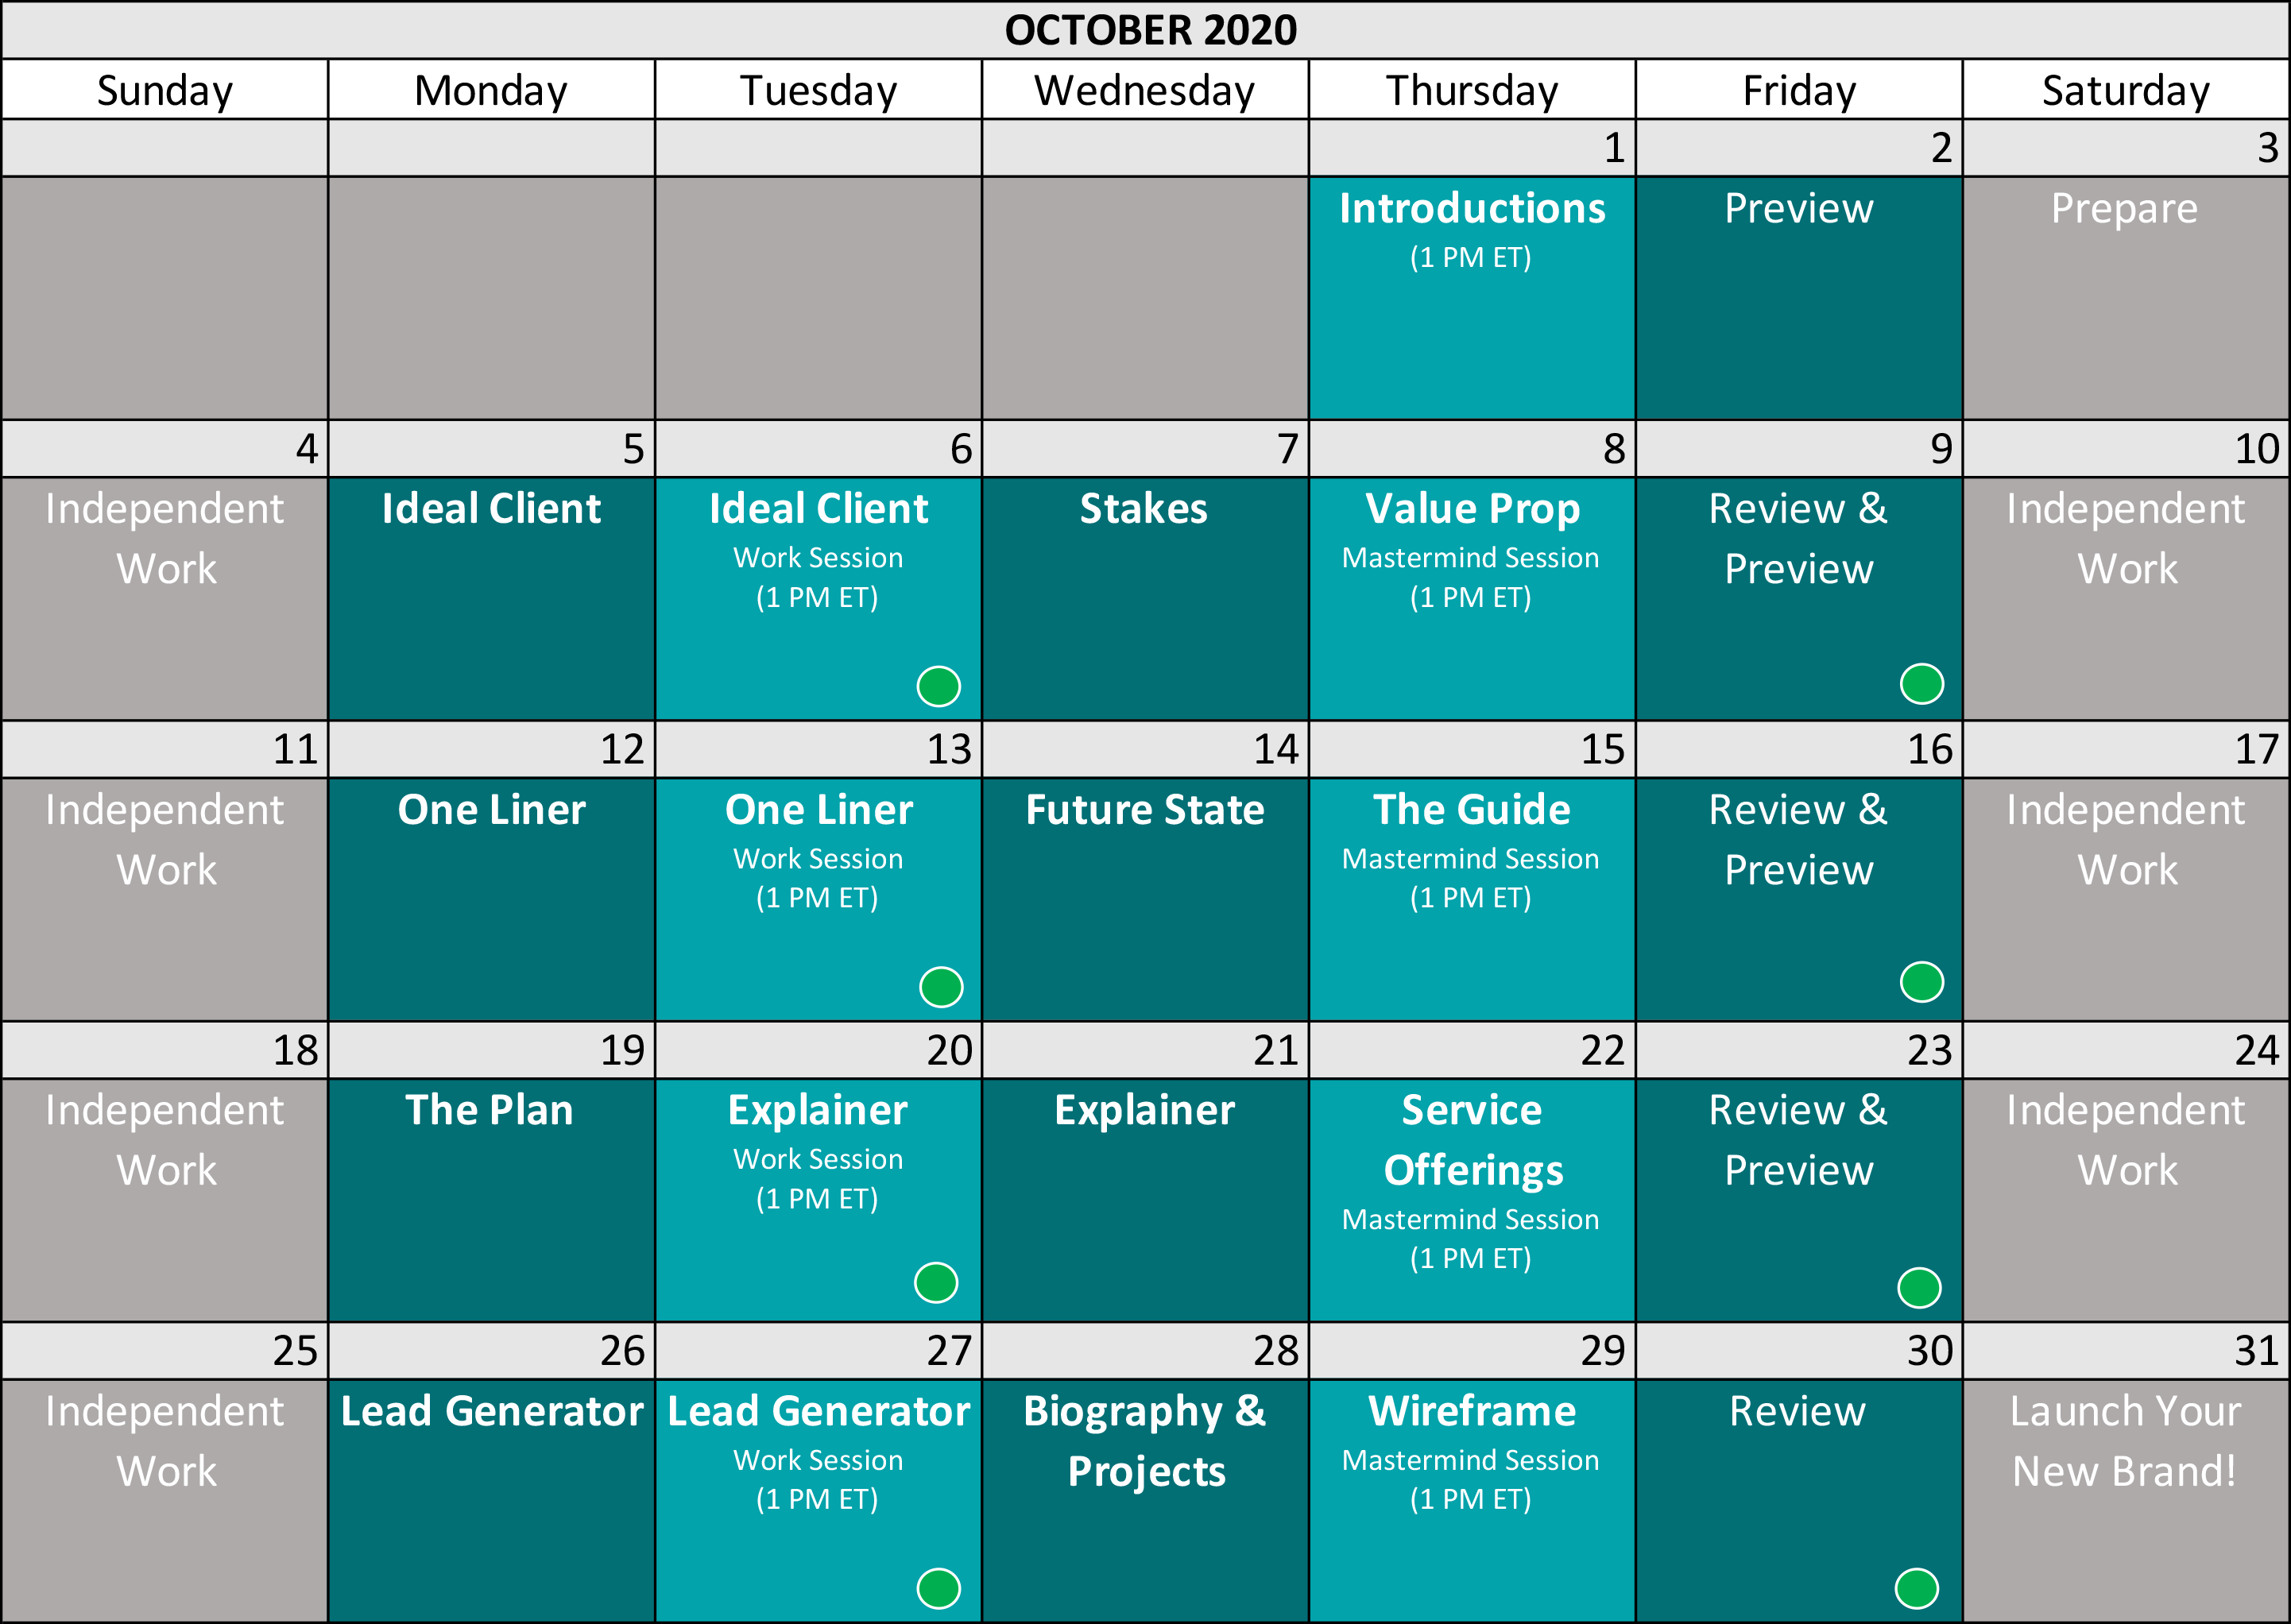Click the green dot on October 16
This screenshot has width=2291, height=1624.
click(1922, 981)
